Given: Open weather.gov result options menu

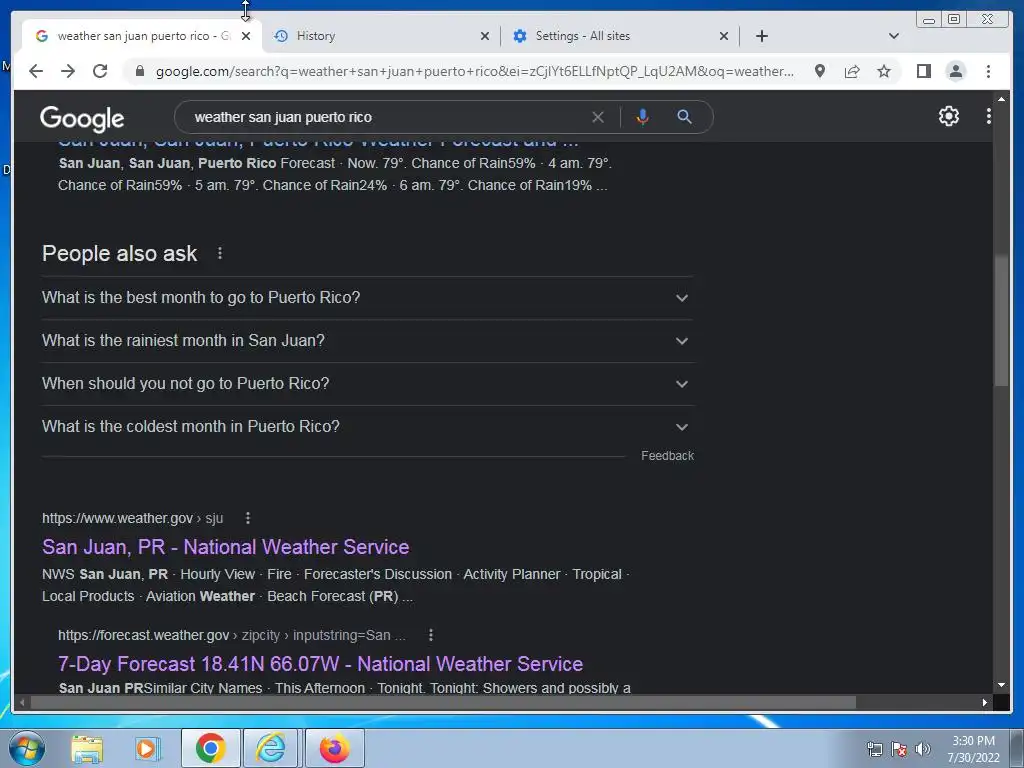Looking at the screenshot, I should (248, 518).
